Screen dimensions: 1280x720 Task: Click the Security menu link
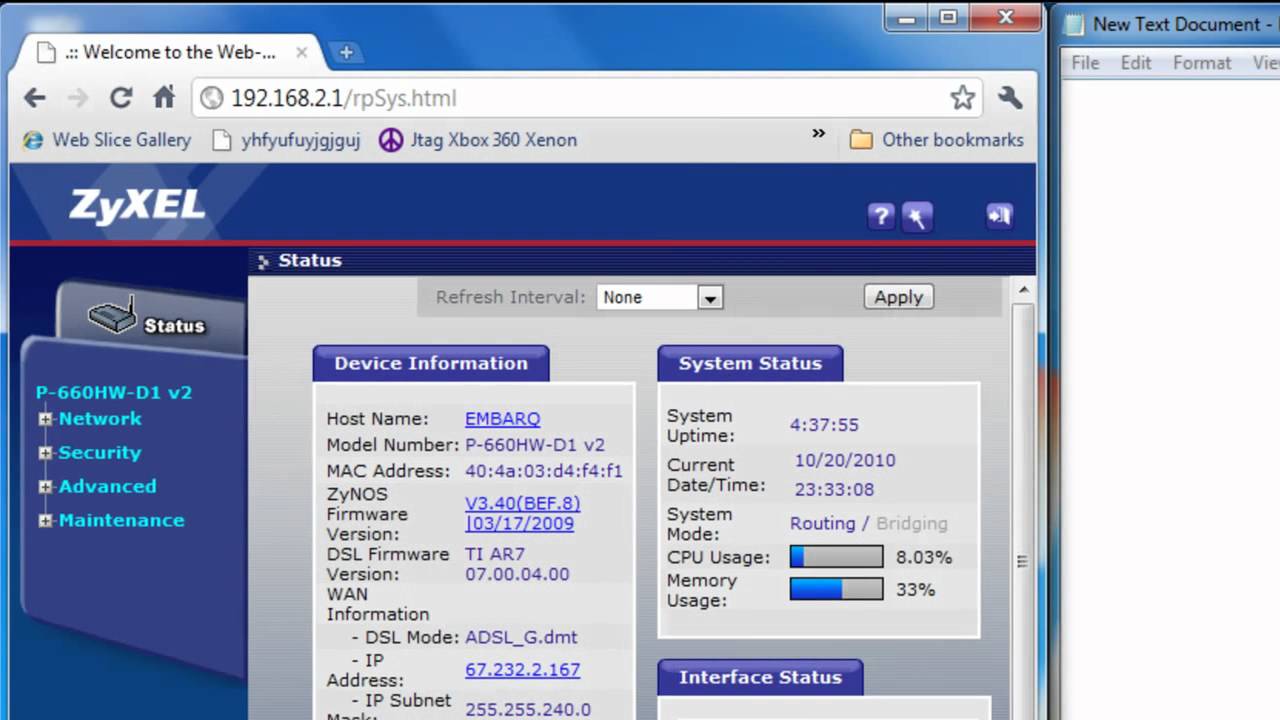(100, 453)
